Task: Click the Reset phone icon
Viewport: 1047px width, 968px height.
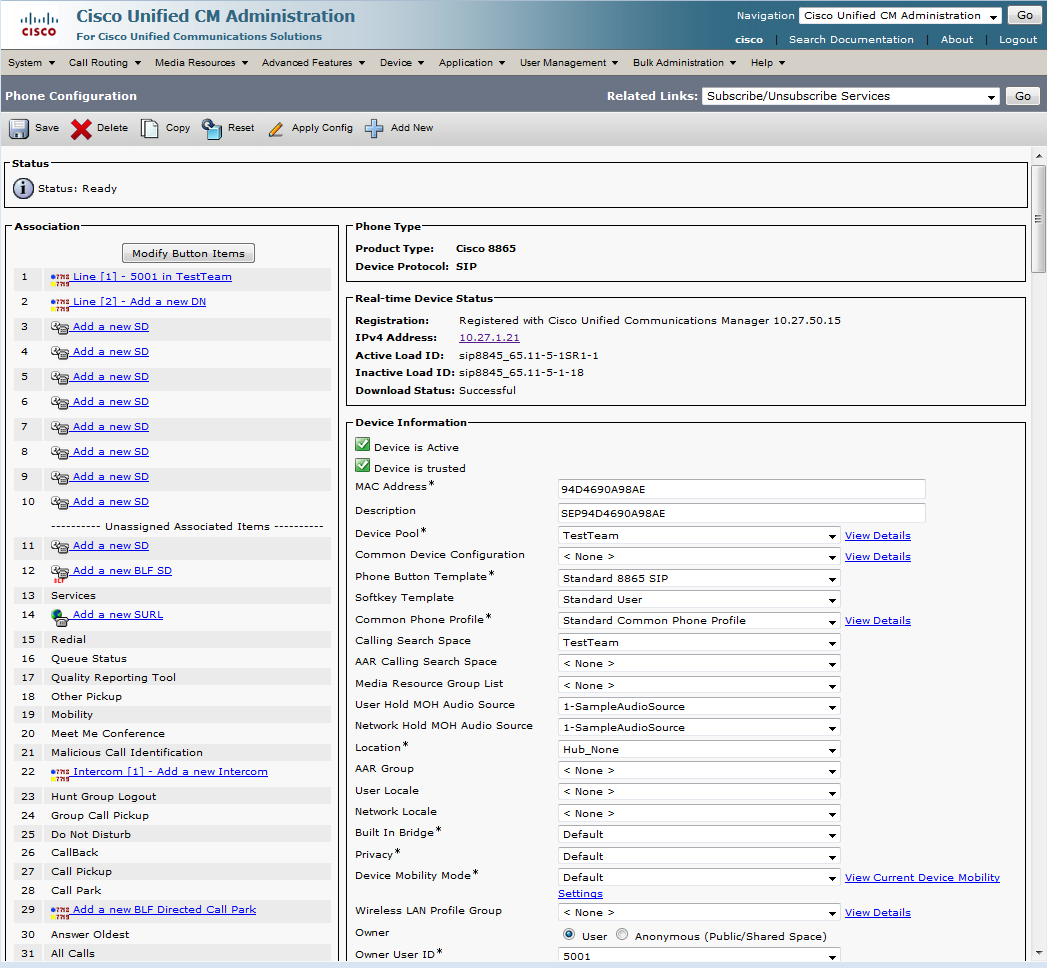Action: 212,129
